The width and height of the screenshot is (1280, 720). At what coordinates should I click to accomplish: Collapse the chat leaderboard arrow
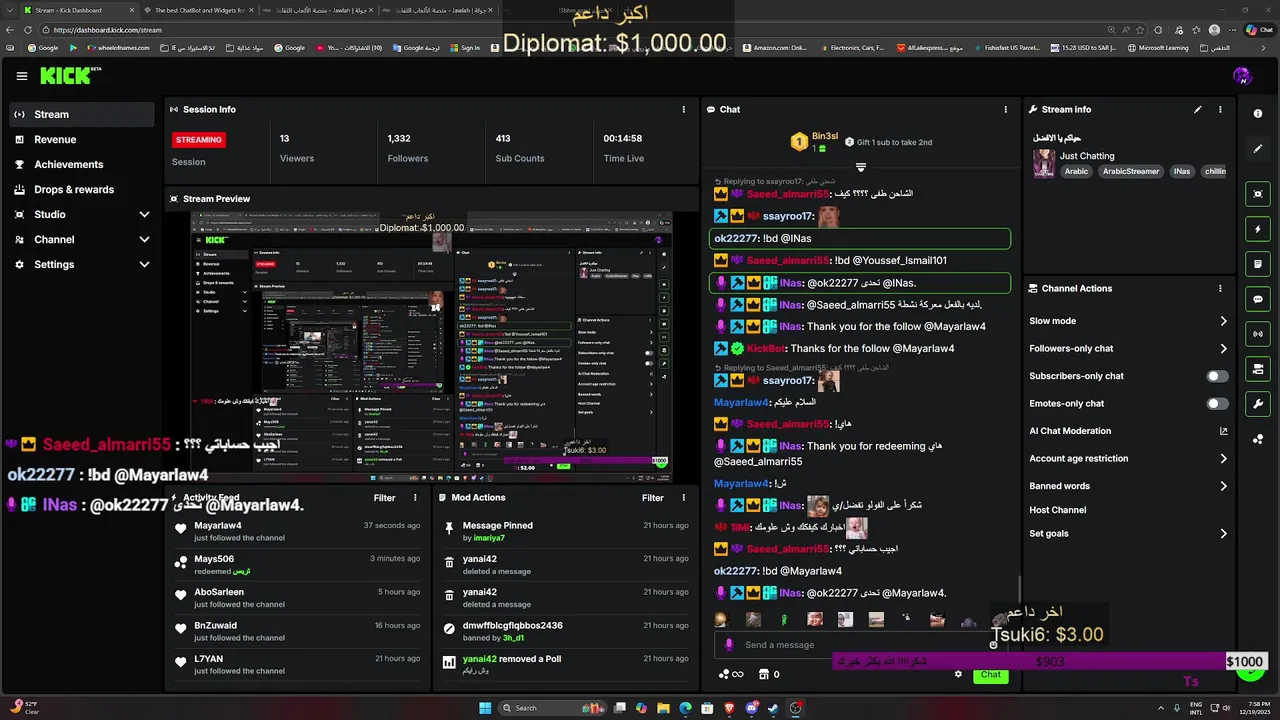point(860,167)
